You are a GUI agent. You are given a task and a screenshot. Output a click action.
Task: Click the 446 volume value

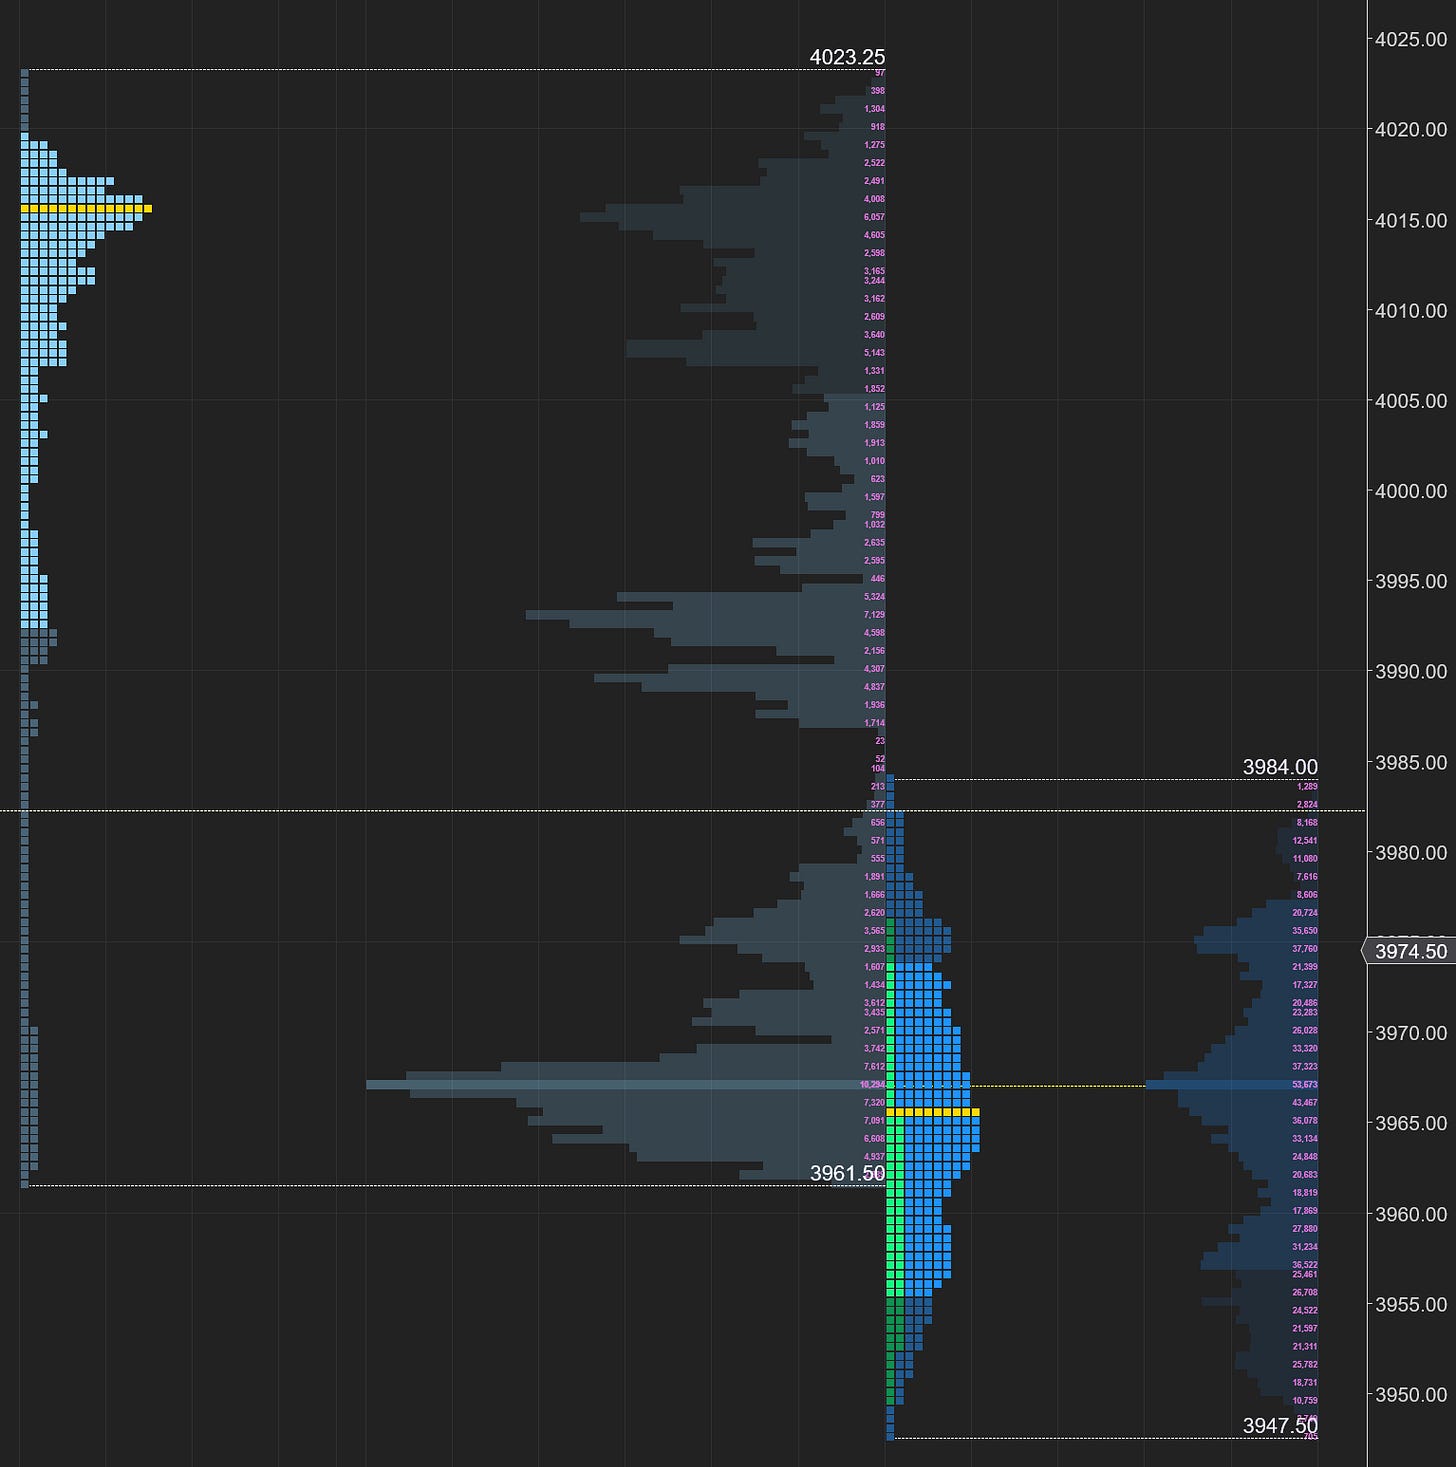tap(878, 579)
